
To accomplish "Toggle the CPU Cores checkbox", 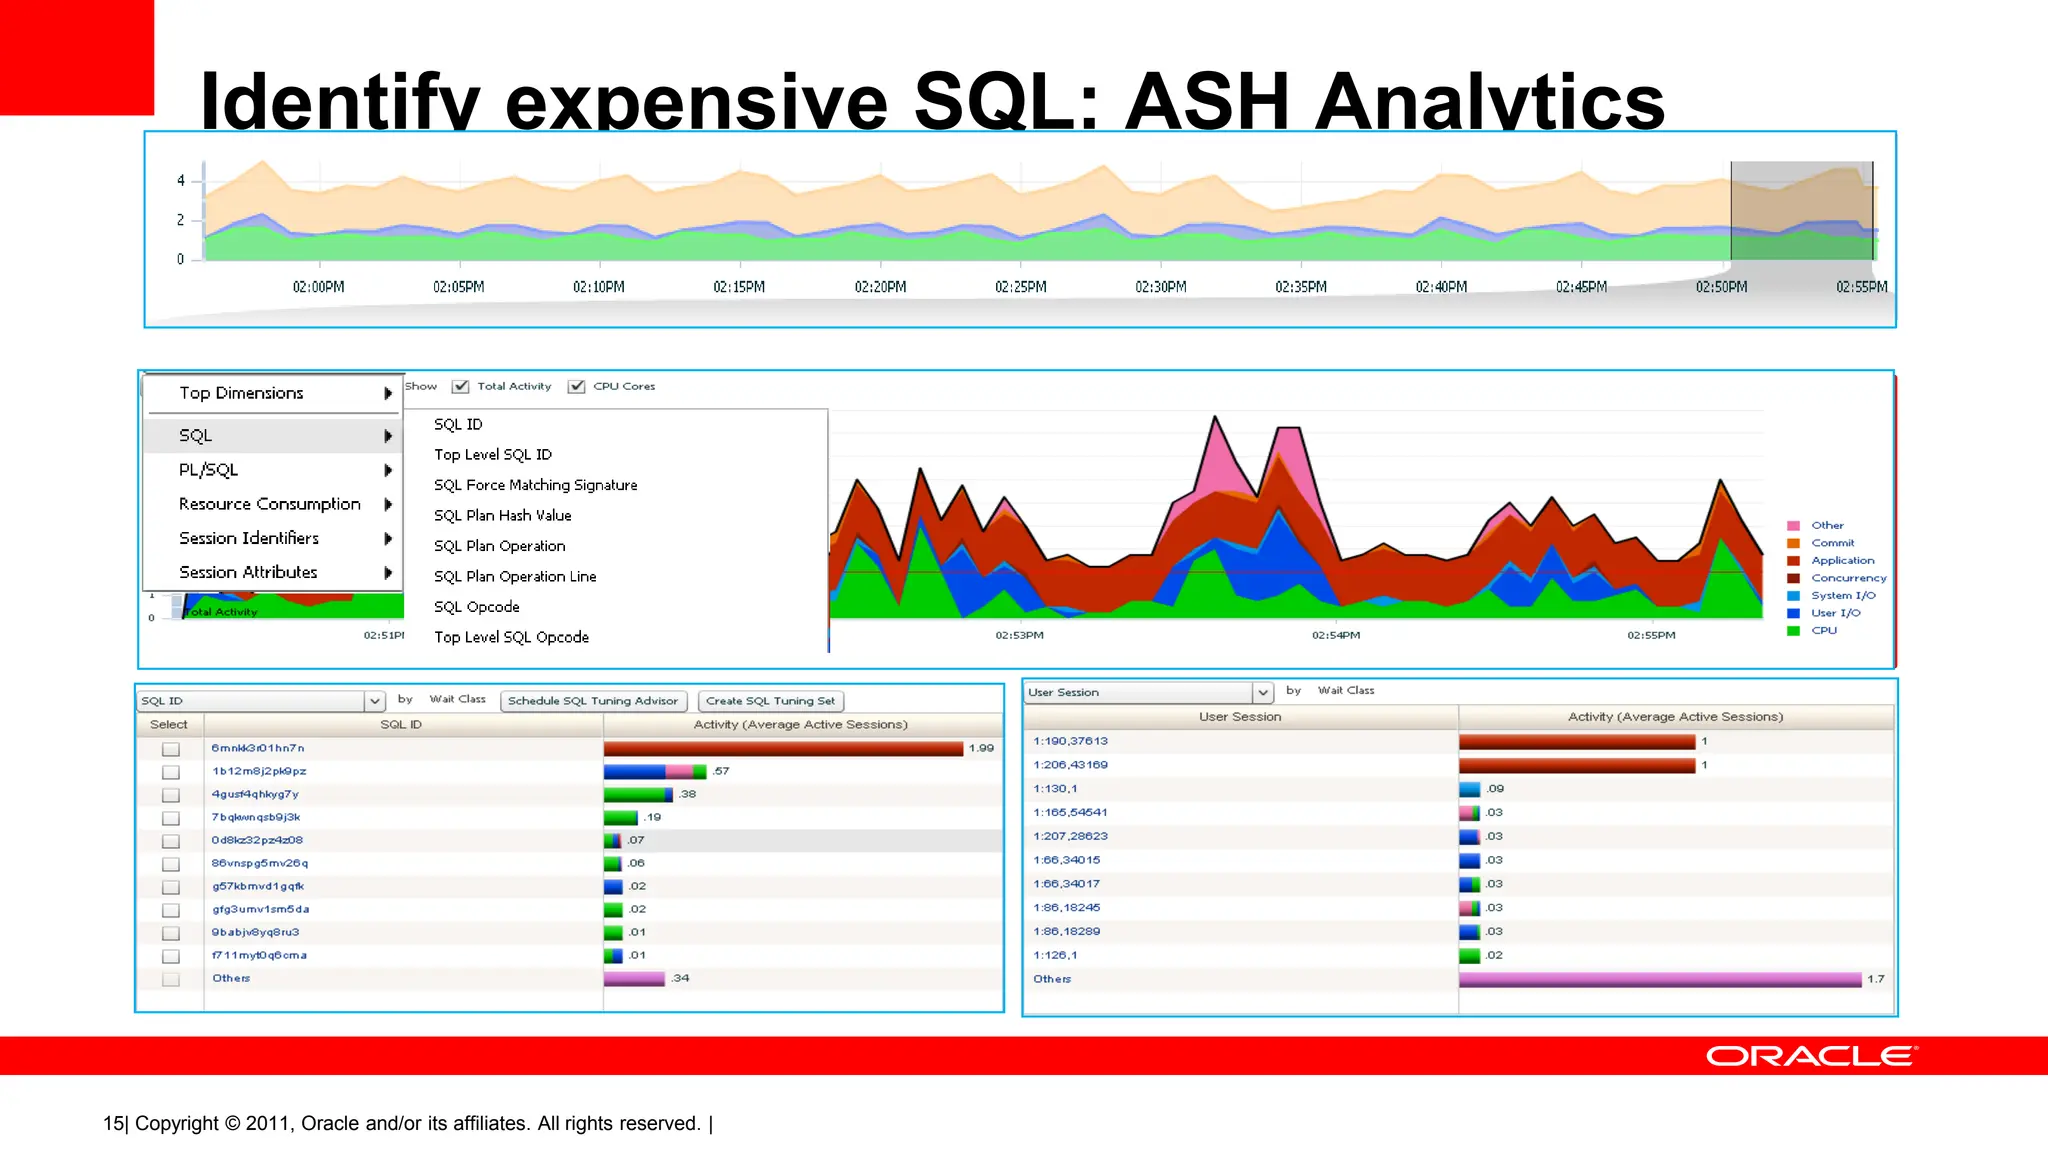I will pos(577,387).
